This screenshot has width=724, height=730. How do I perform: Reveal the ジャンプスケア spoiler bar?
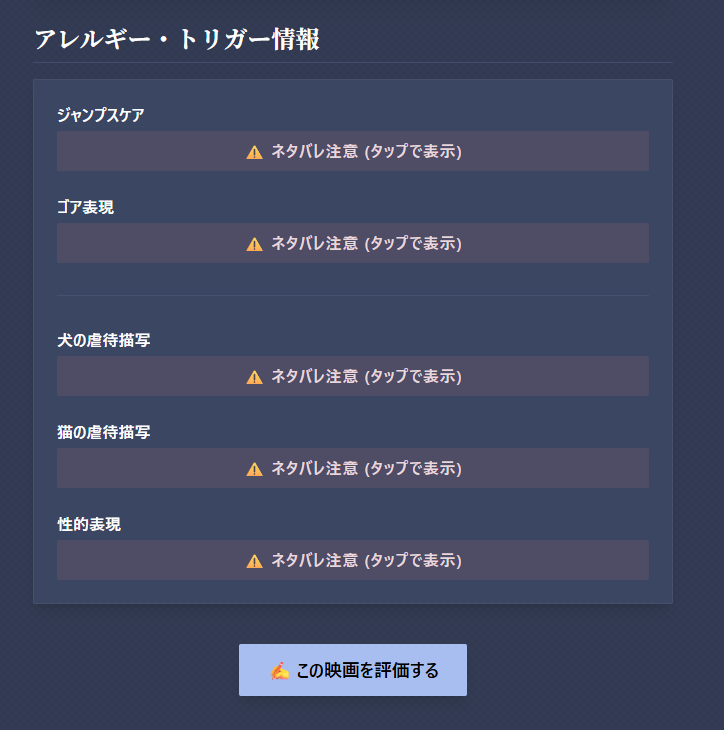click(353, 151)
